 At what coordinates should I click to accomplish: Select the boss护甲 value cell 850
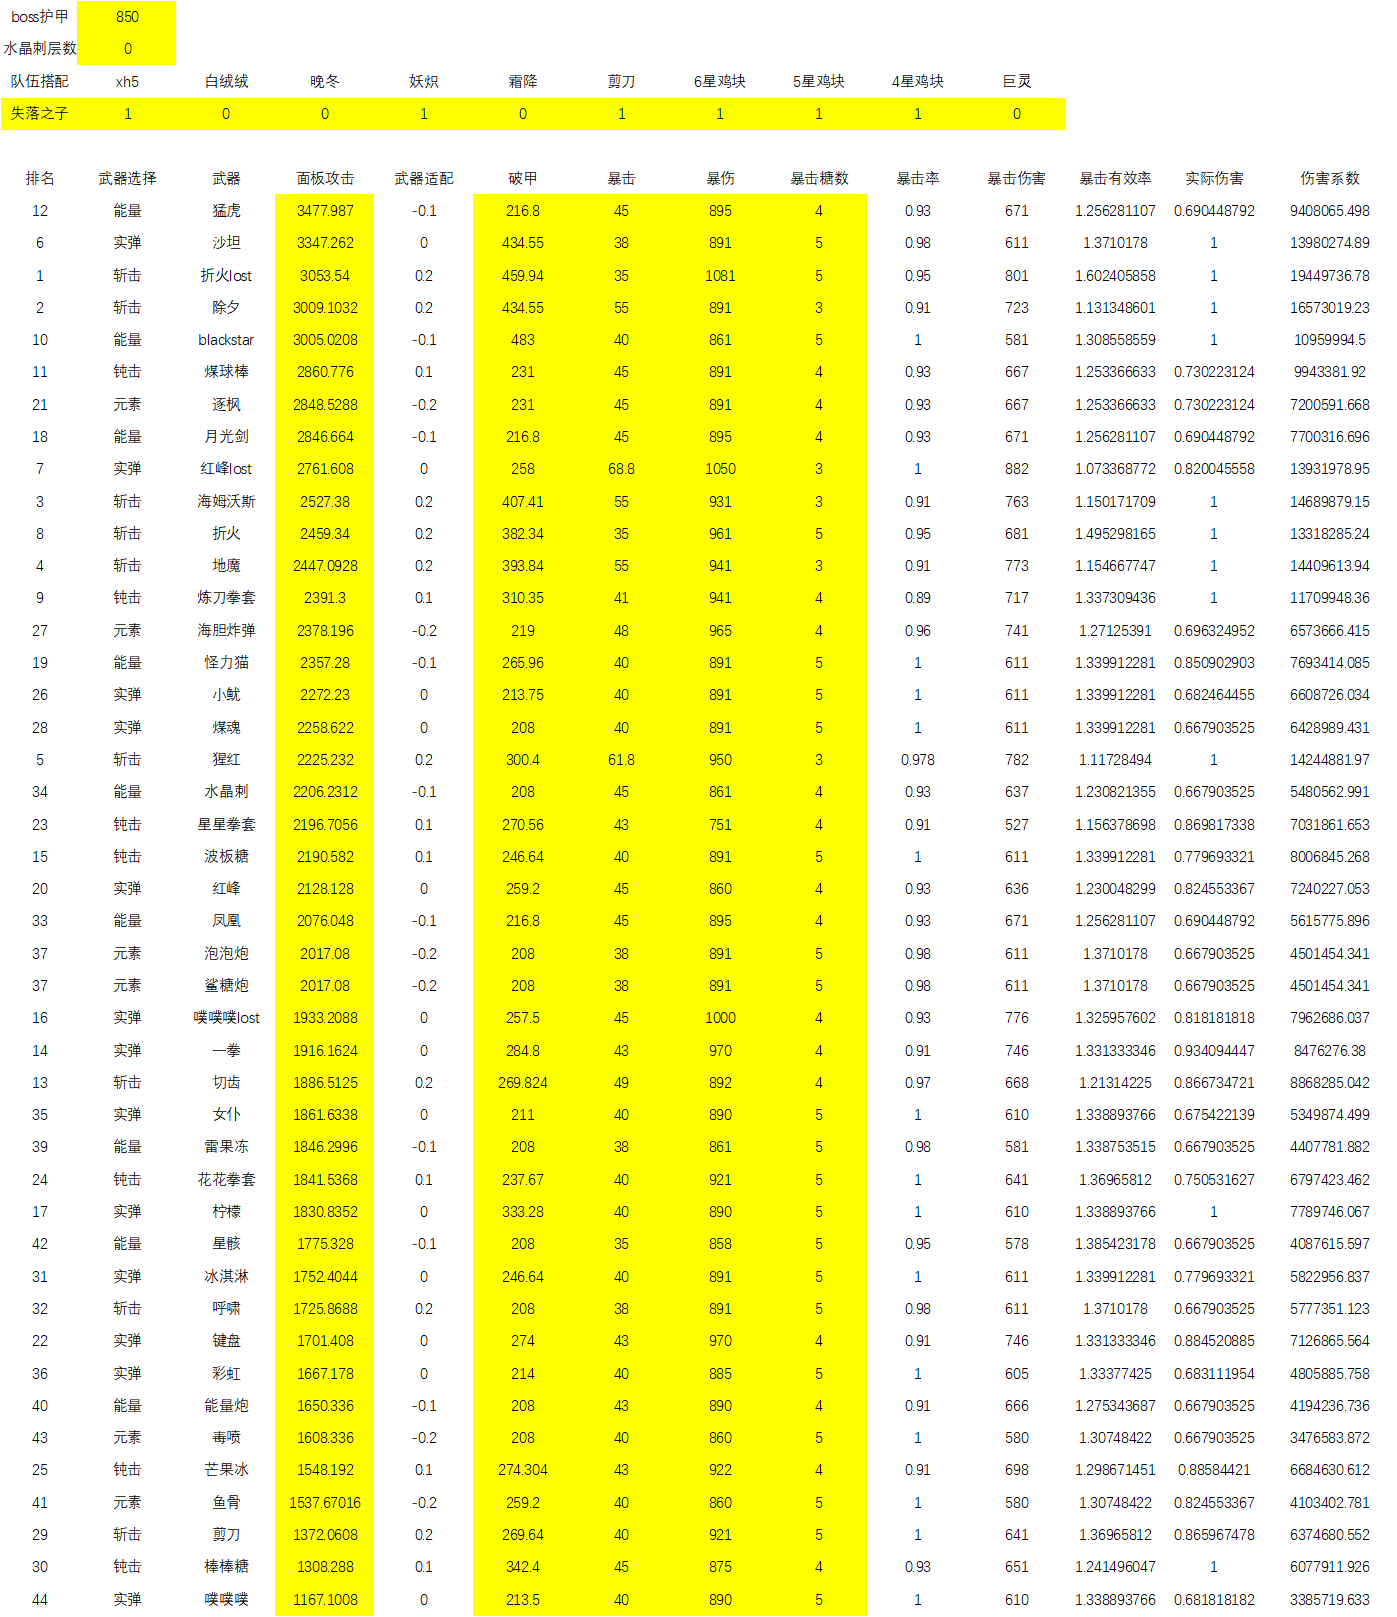(x=127, y=17)
